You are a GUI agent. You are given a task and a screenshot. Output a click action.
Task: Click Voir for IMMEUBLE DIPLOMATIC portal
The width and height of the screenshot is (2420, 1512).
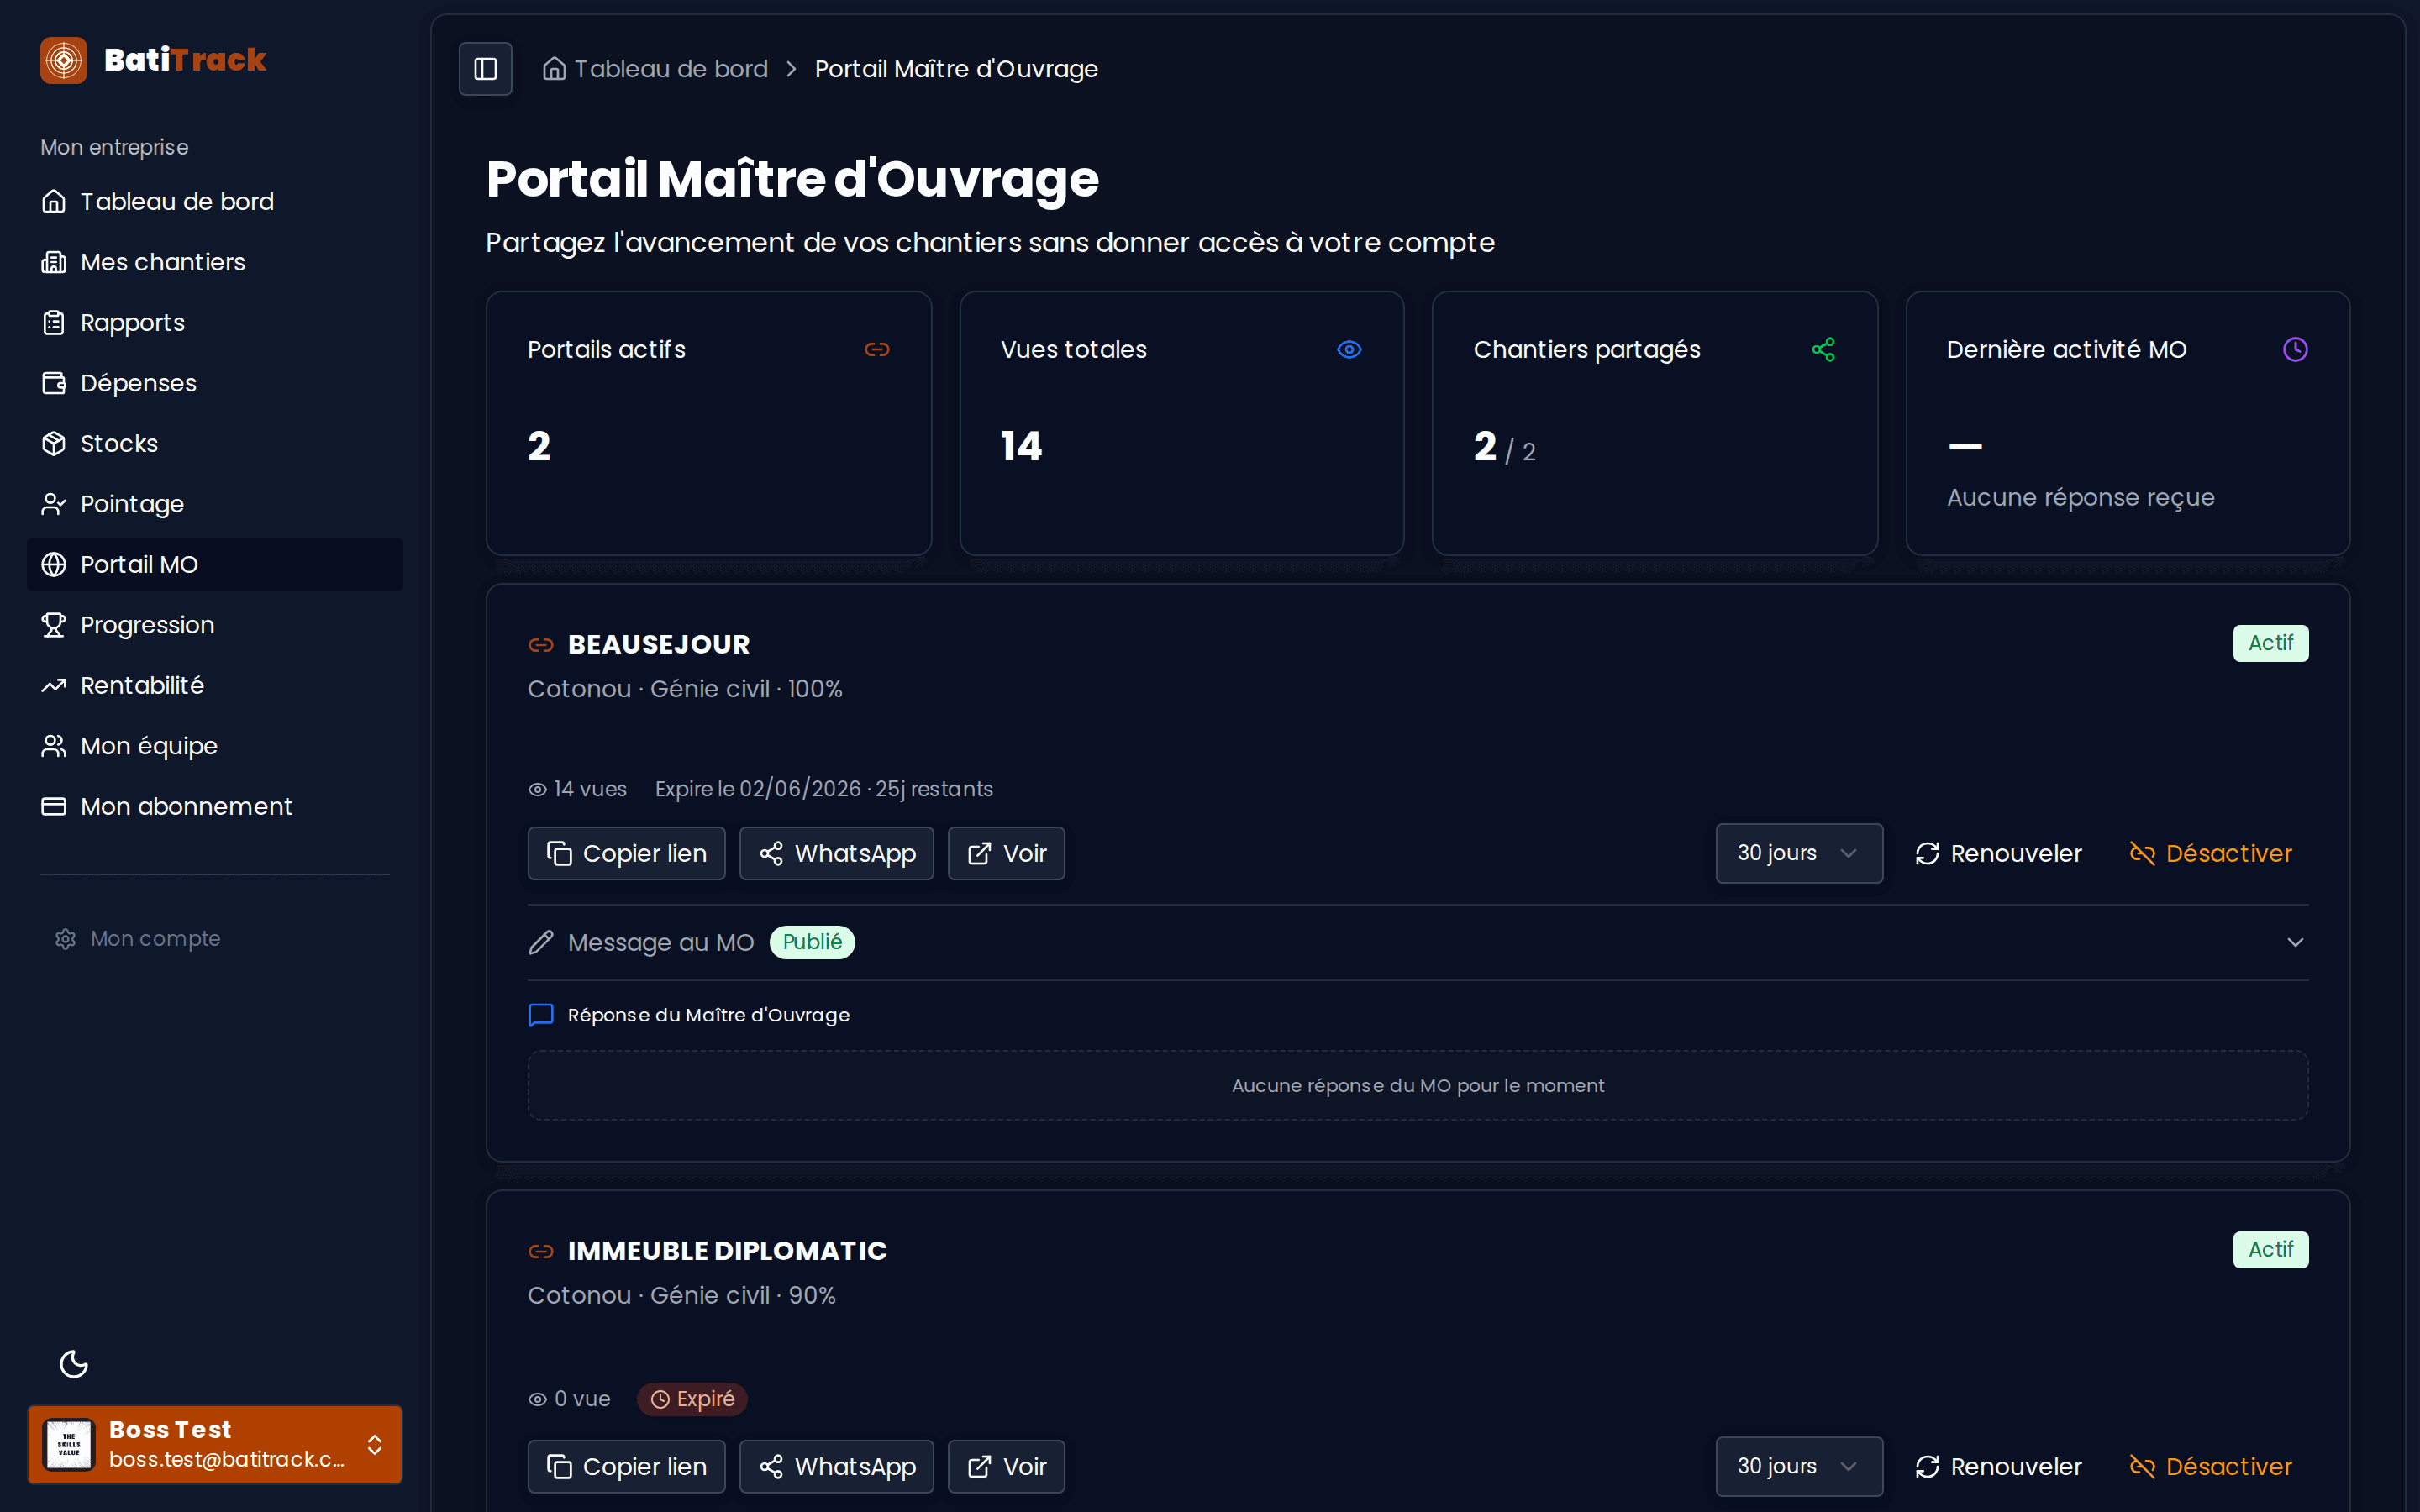point(1006,1466)
